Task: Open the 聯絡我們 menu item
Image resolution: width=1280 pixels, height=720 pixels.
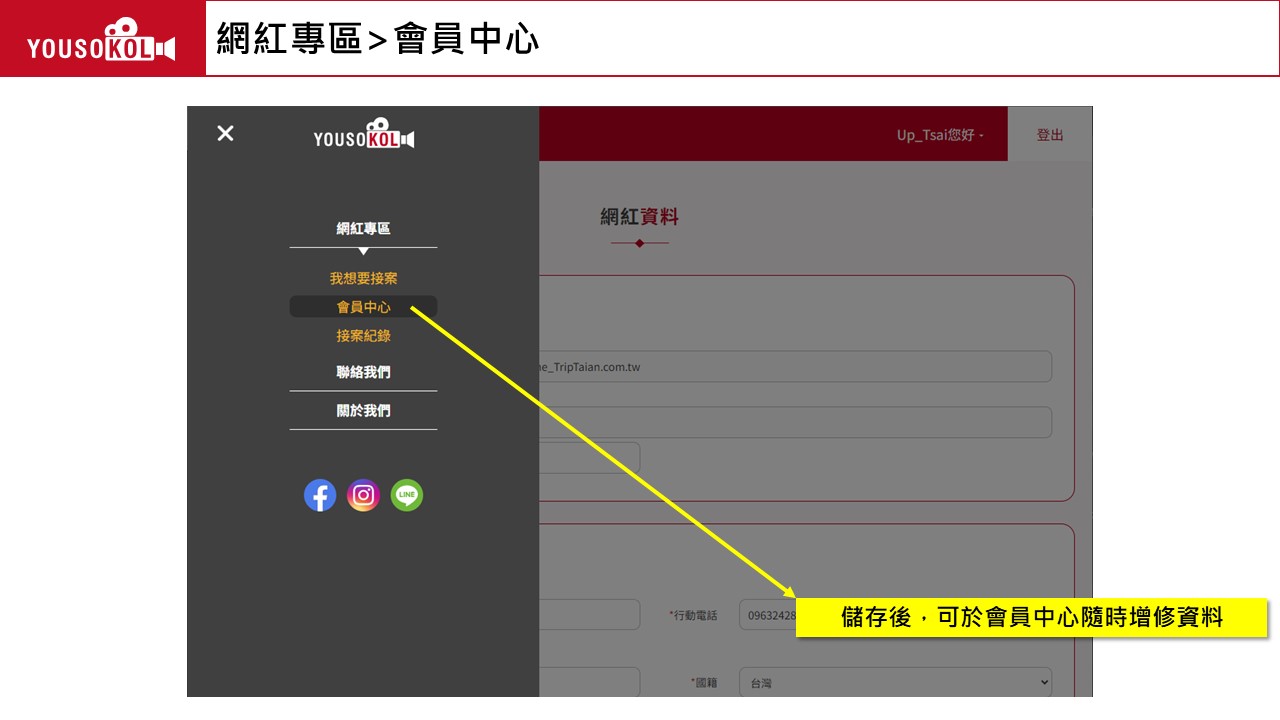Action: (x=363, y=372)
